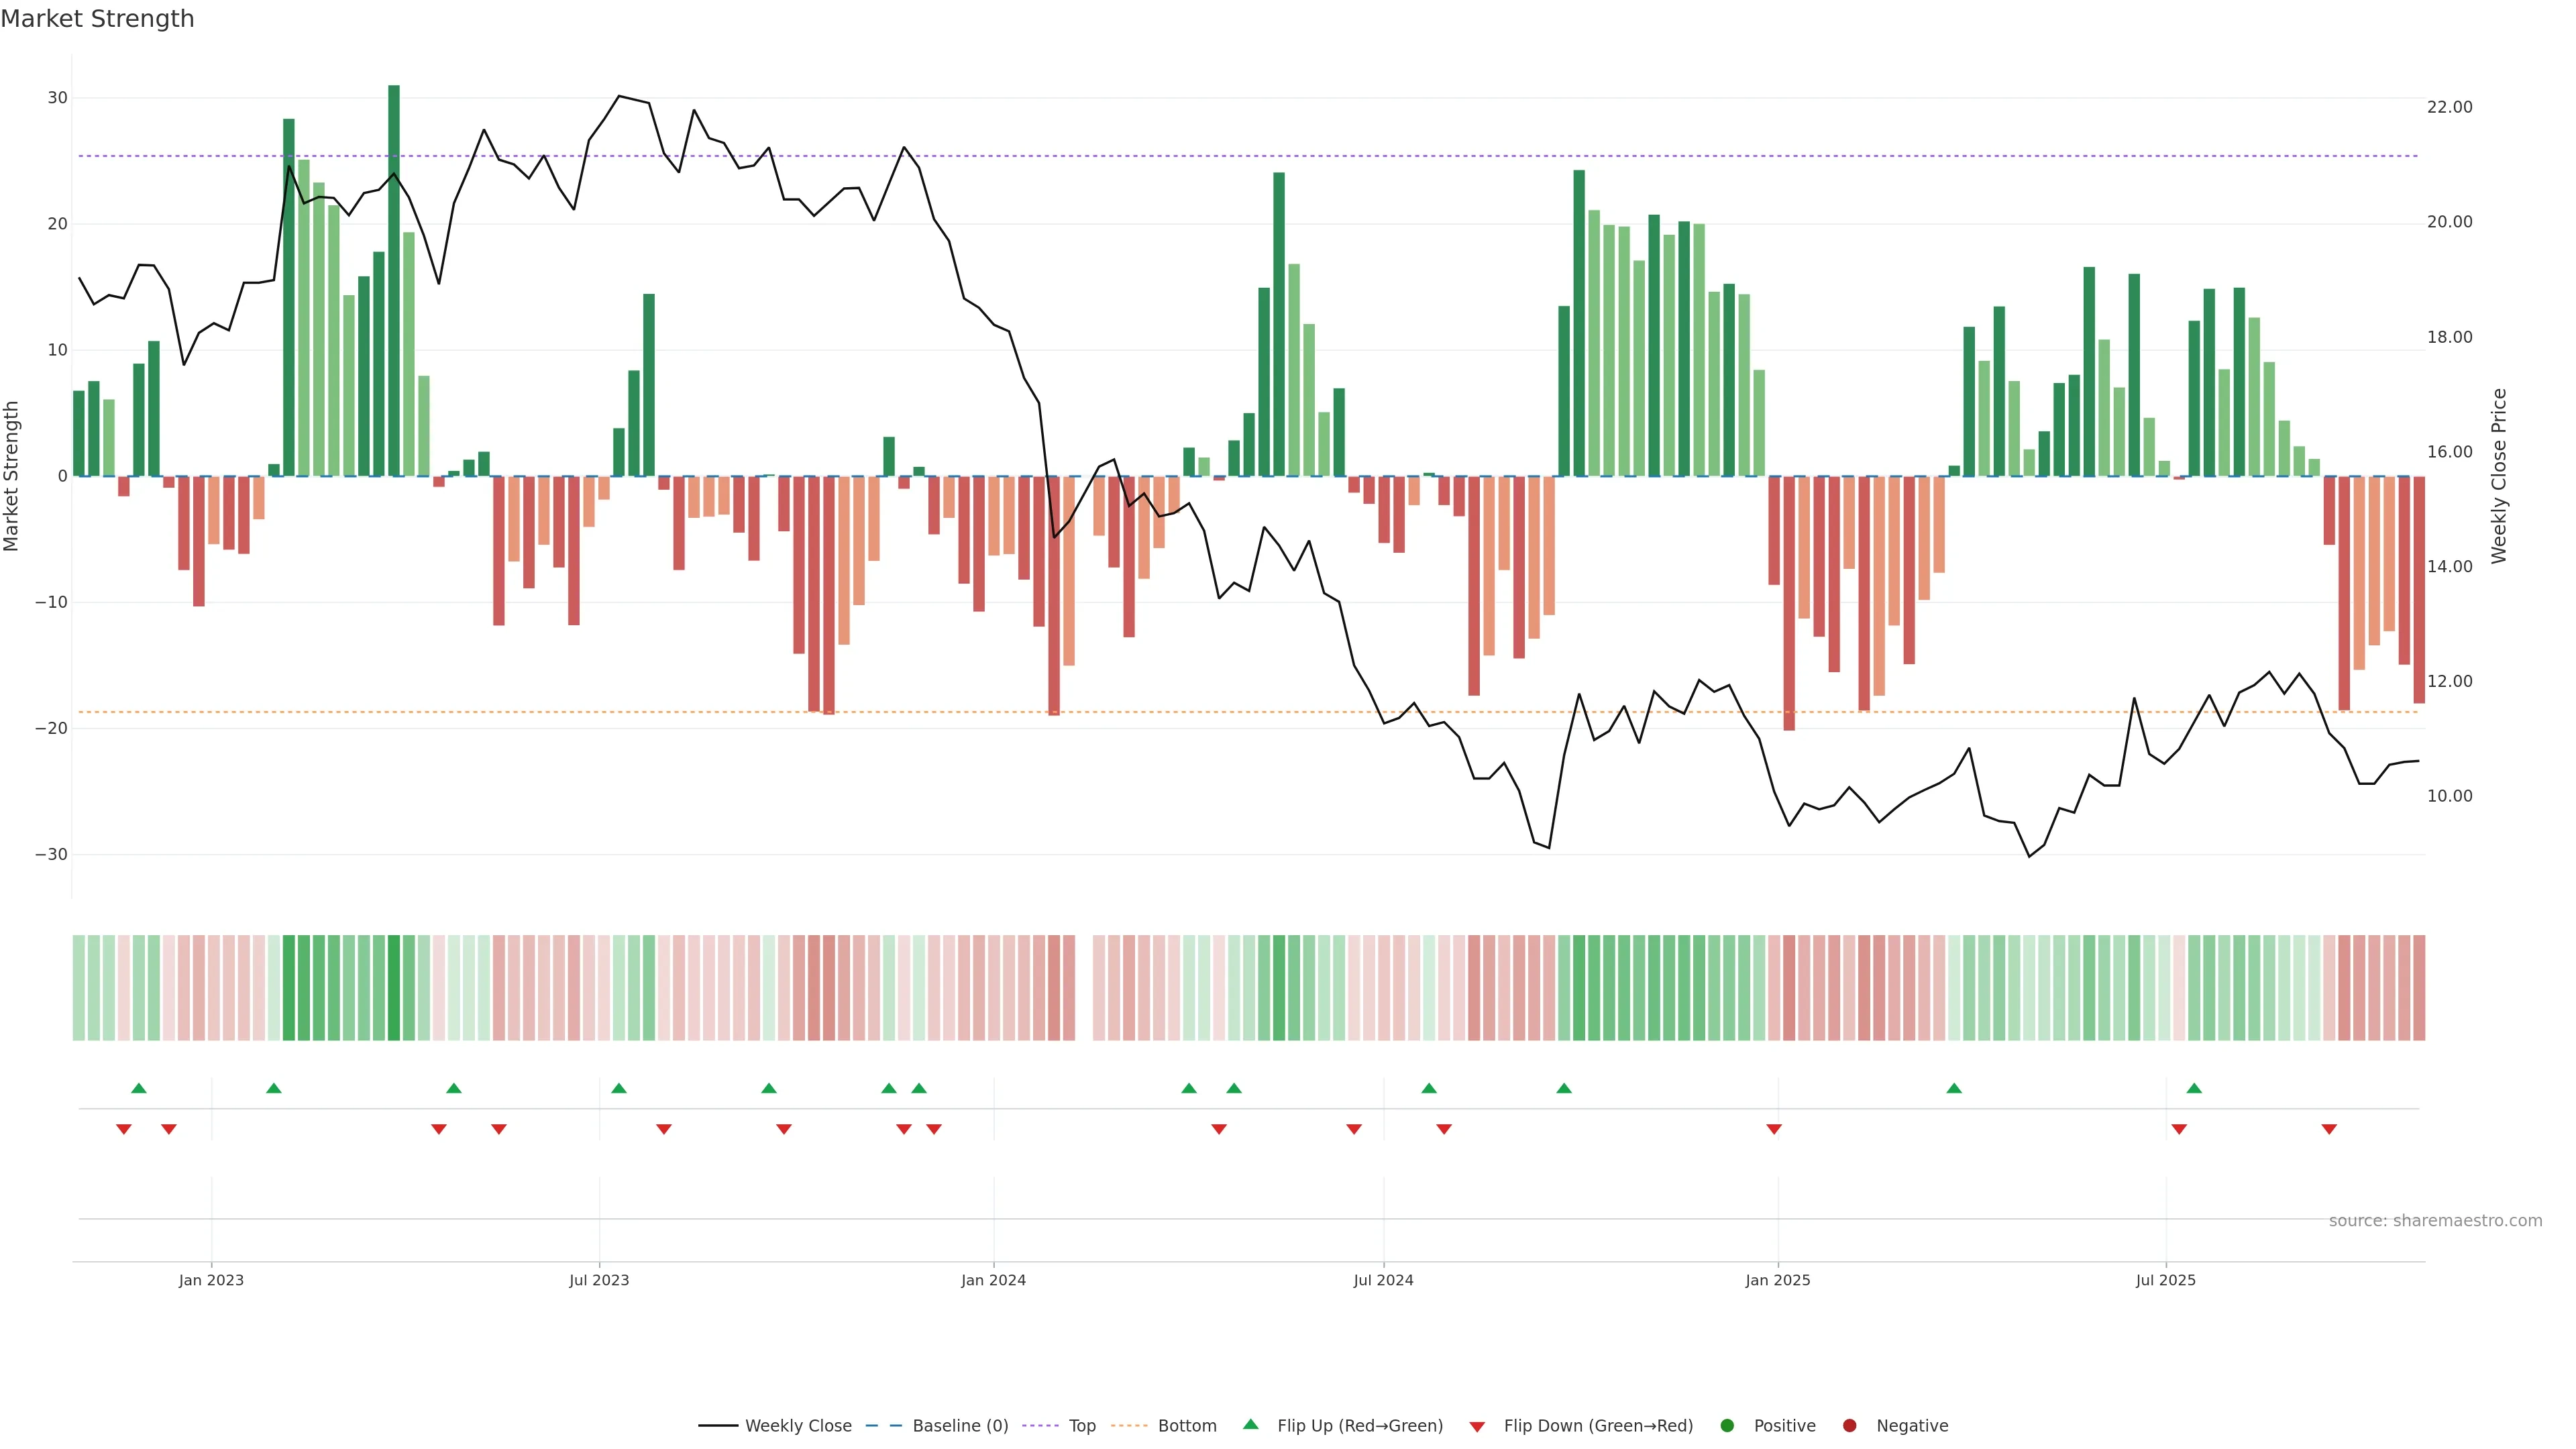Click the green Positive circle legend icon
Image resolution: width=2576 pixels, height=1449 pixels.
pos(1727,1425)
